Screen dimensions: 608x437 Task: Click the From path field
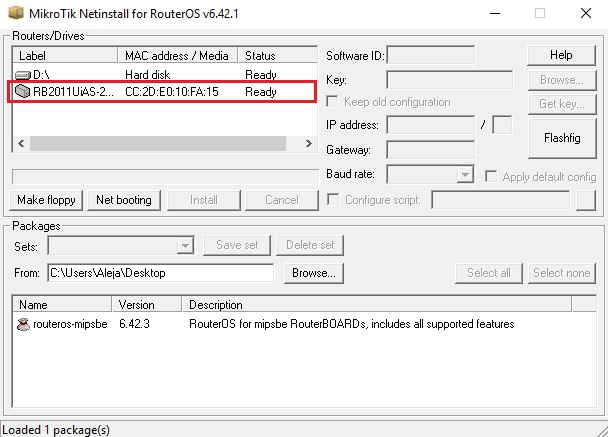(161, 273)
